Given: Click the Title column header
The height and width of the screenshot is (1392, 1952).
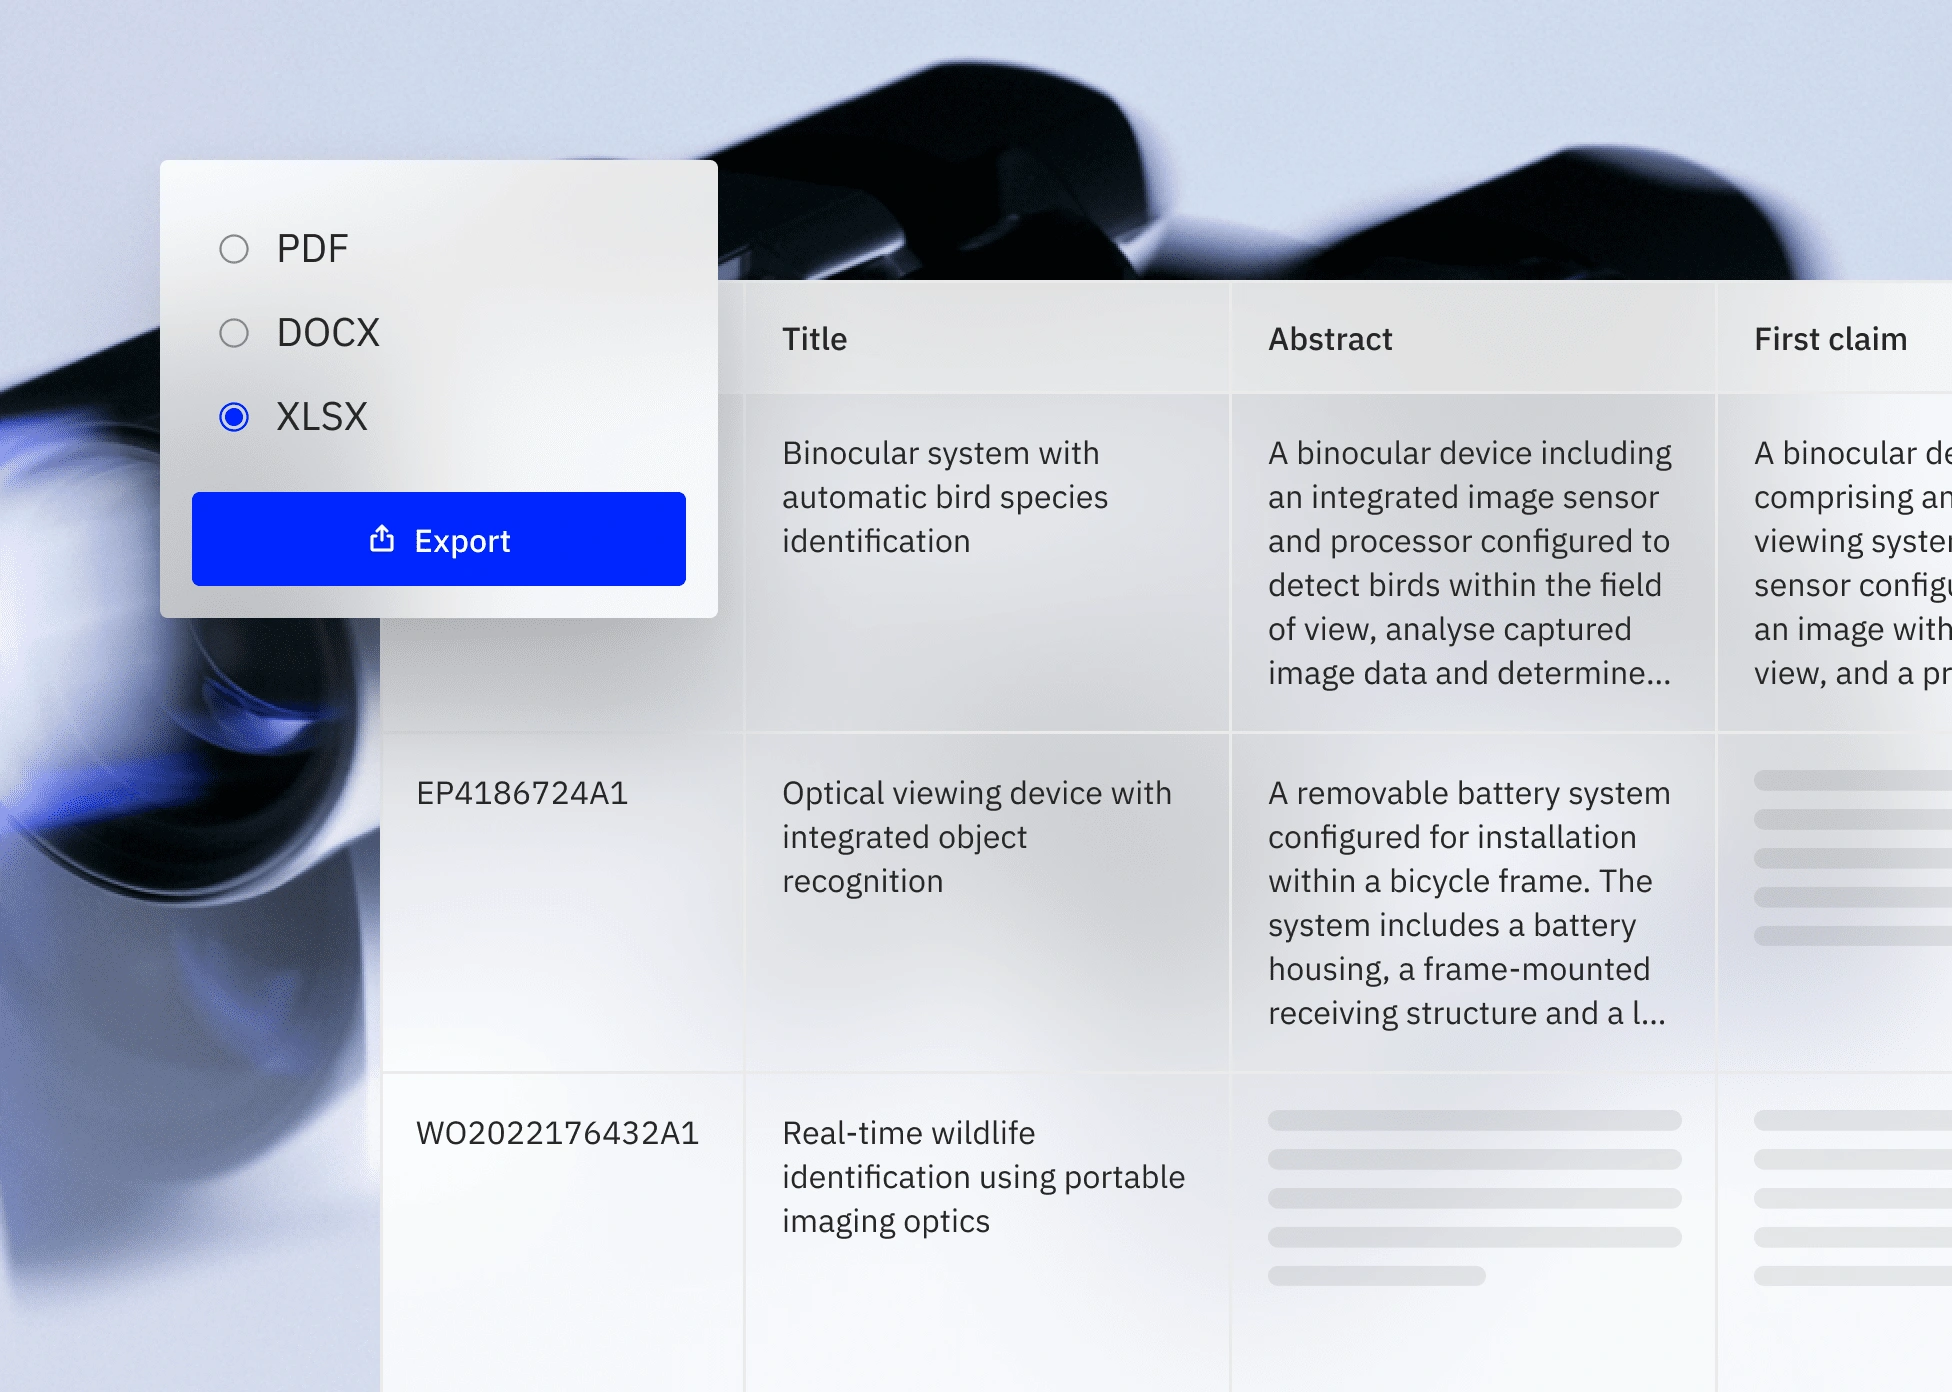Looking at the screenshot, I should coord(814,339).
